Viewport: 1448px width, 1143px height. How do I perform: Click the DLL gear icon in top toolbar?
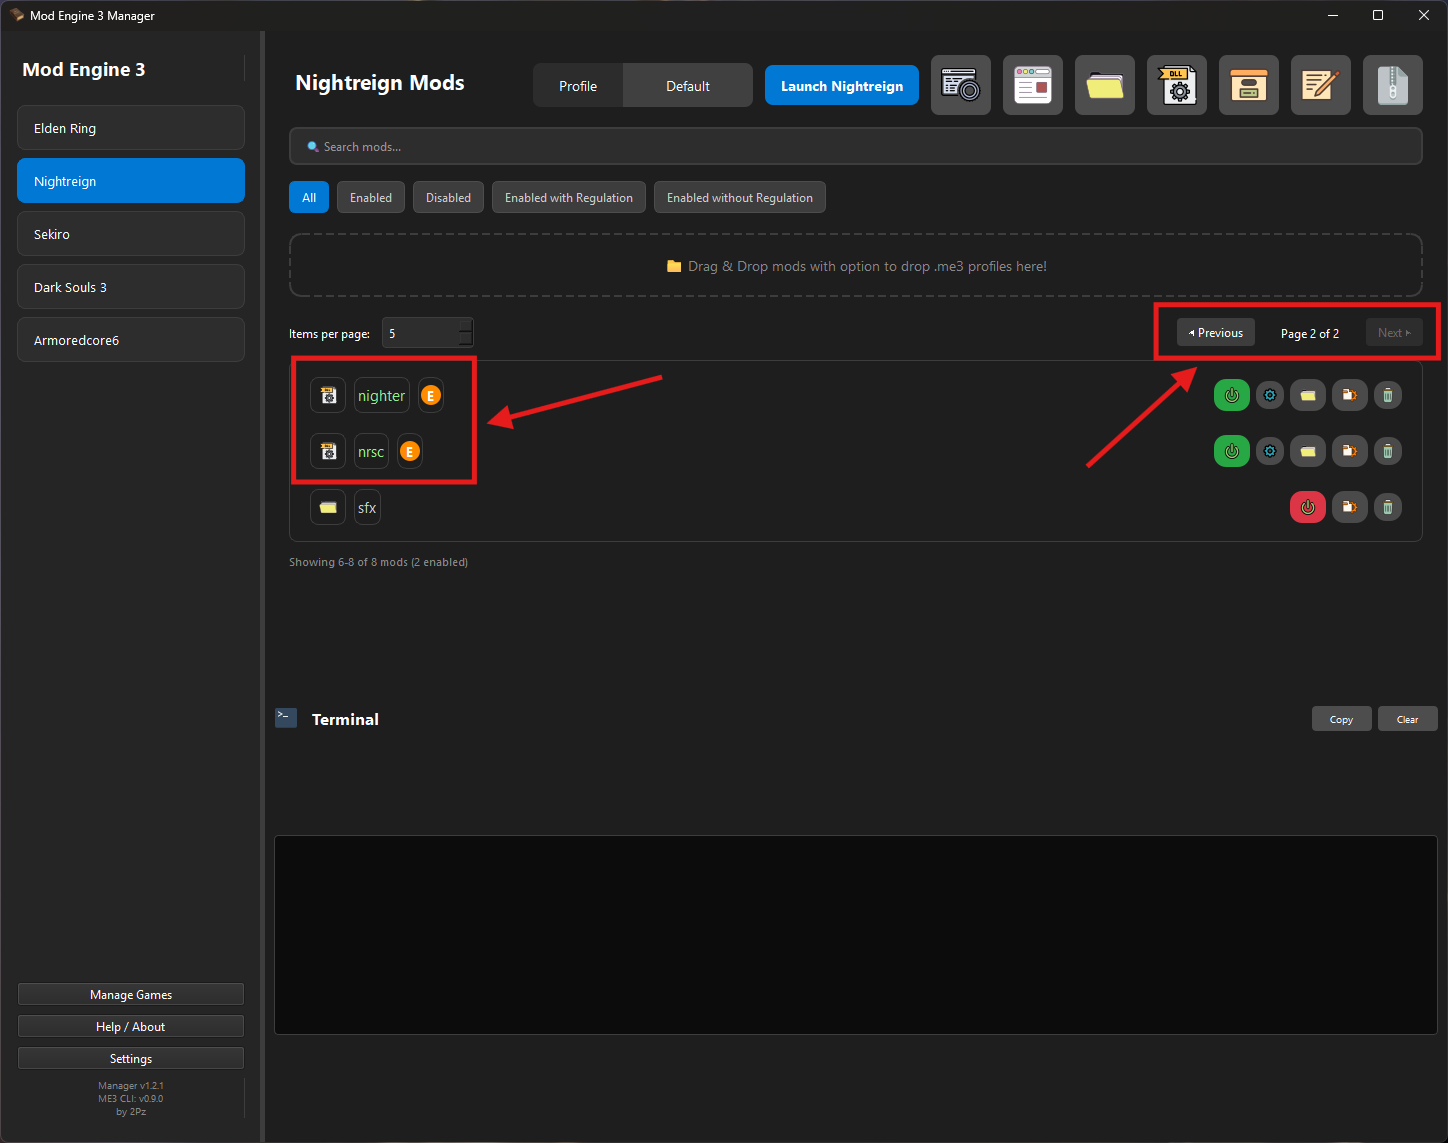pyautogui.click(x=1177, y=85)
